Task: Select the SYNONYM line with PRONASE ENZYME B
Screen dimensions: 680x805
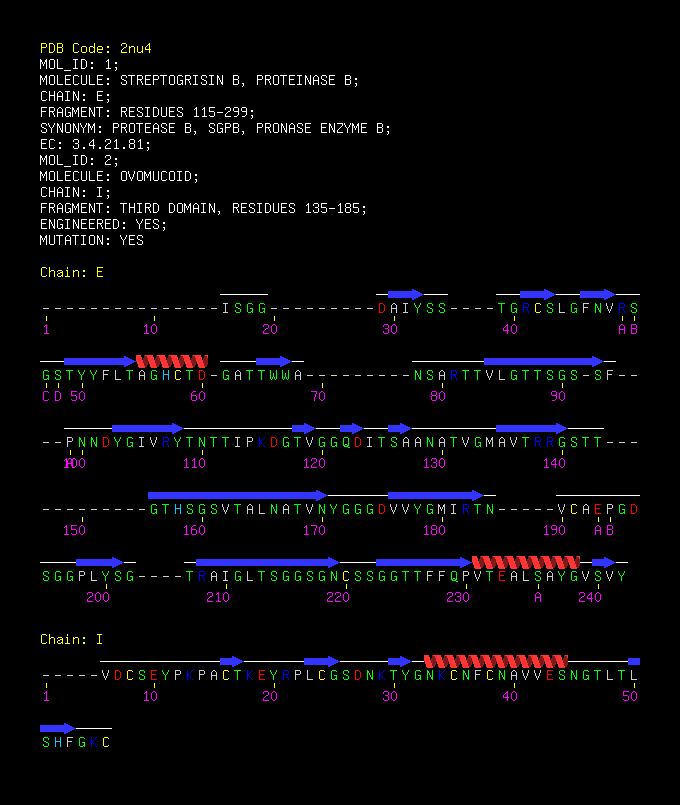Action: (x=215, y=128)
